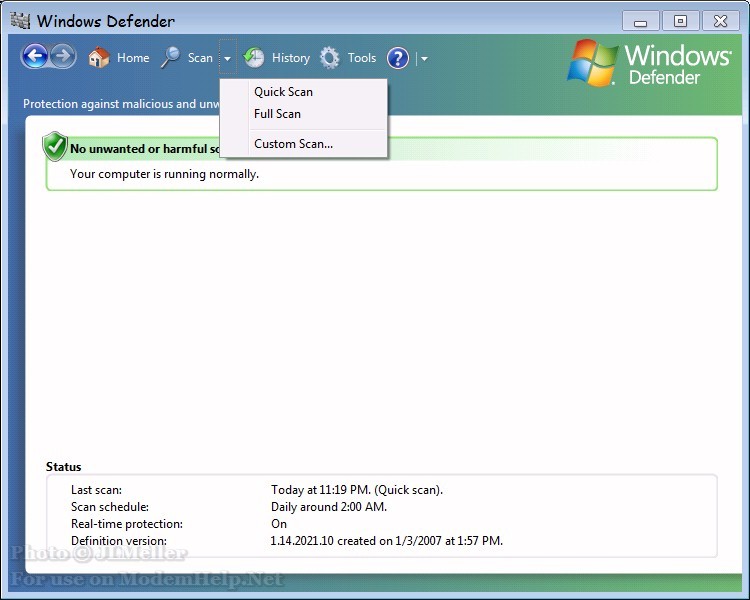This screenshot has width=750, height=600.
Task: Click the Scan magnifying glass icon
Action: pos(170,58)
